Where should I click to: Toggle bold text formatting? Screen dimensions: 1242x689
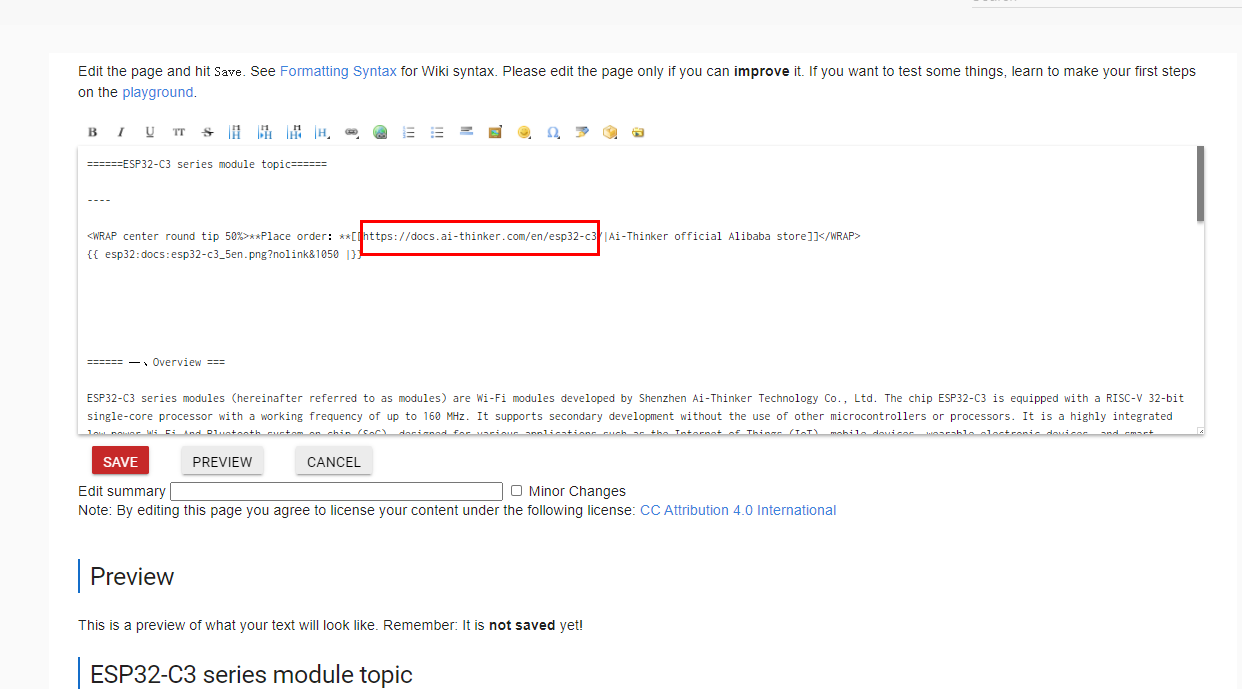click(x=93, y=132)
